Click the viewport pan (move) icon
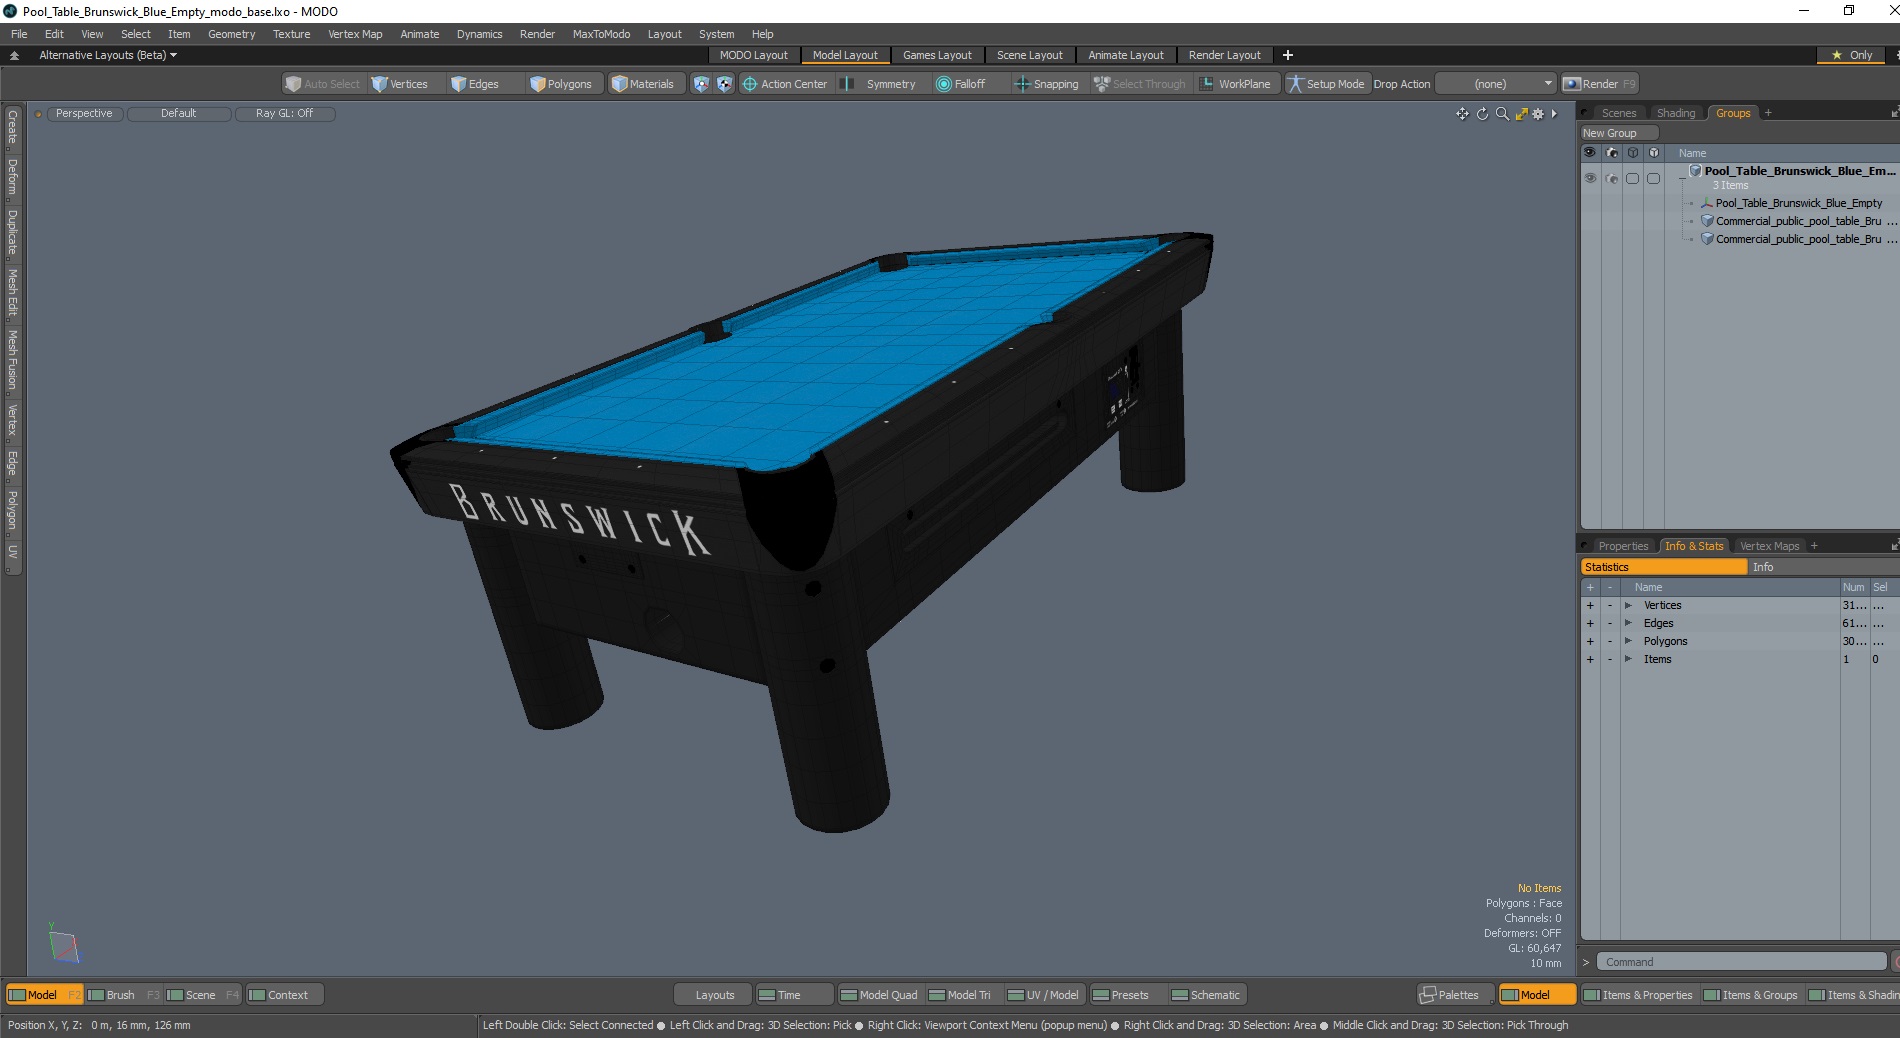The height and width of the screenshot is (1038, 1900). [x=1462, y=114]
